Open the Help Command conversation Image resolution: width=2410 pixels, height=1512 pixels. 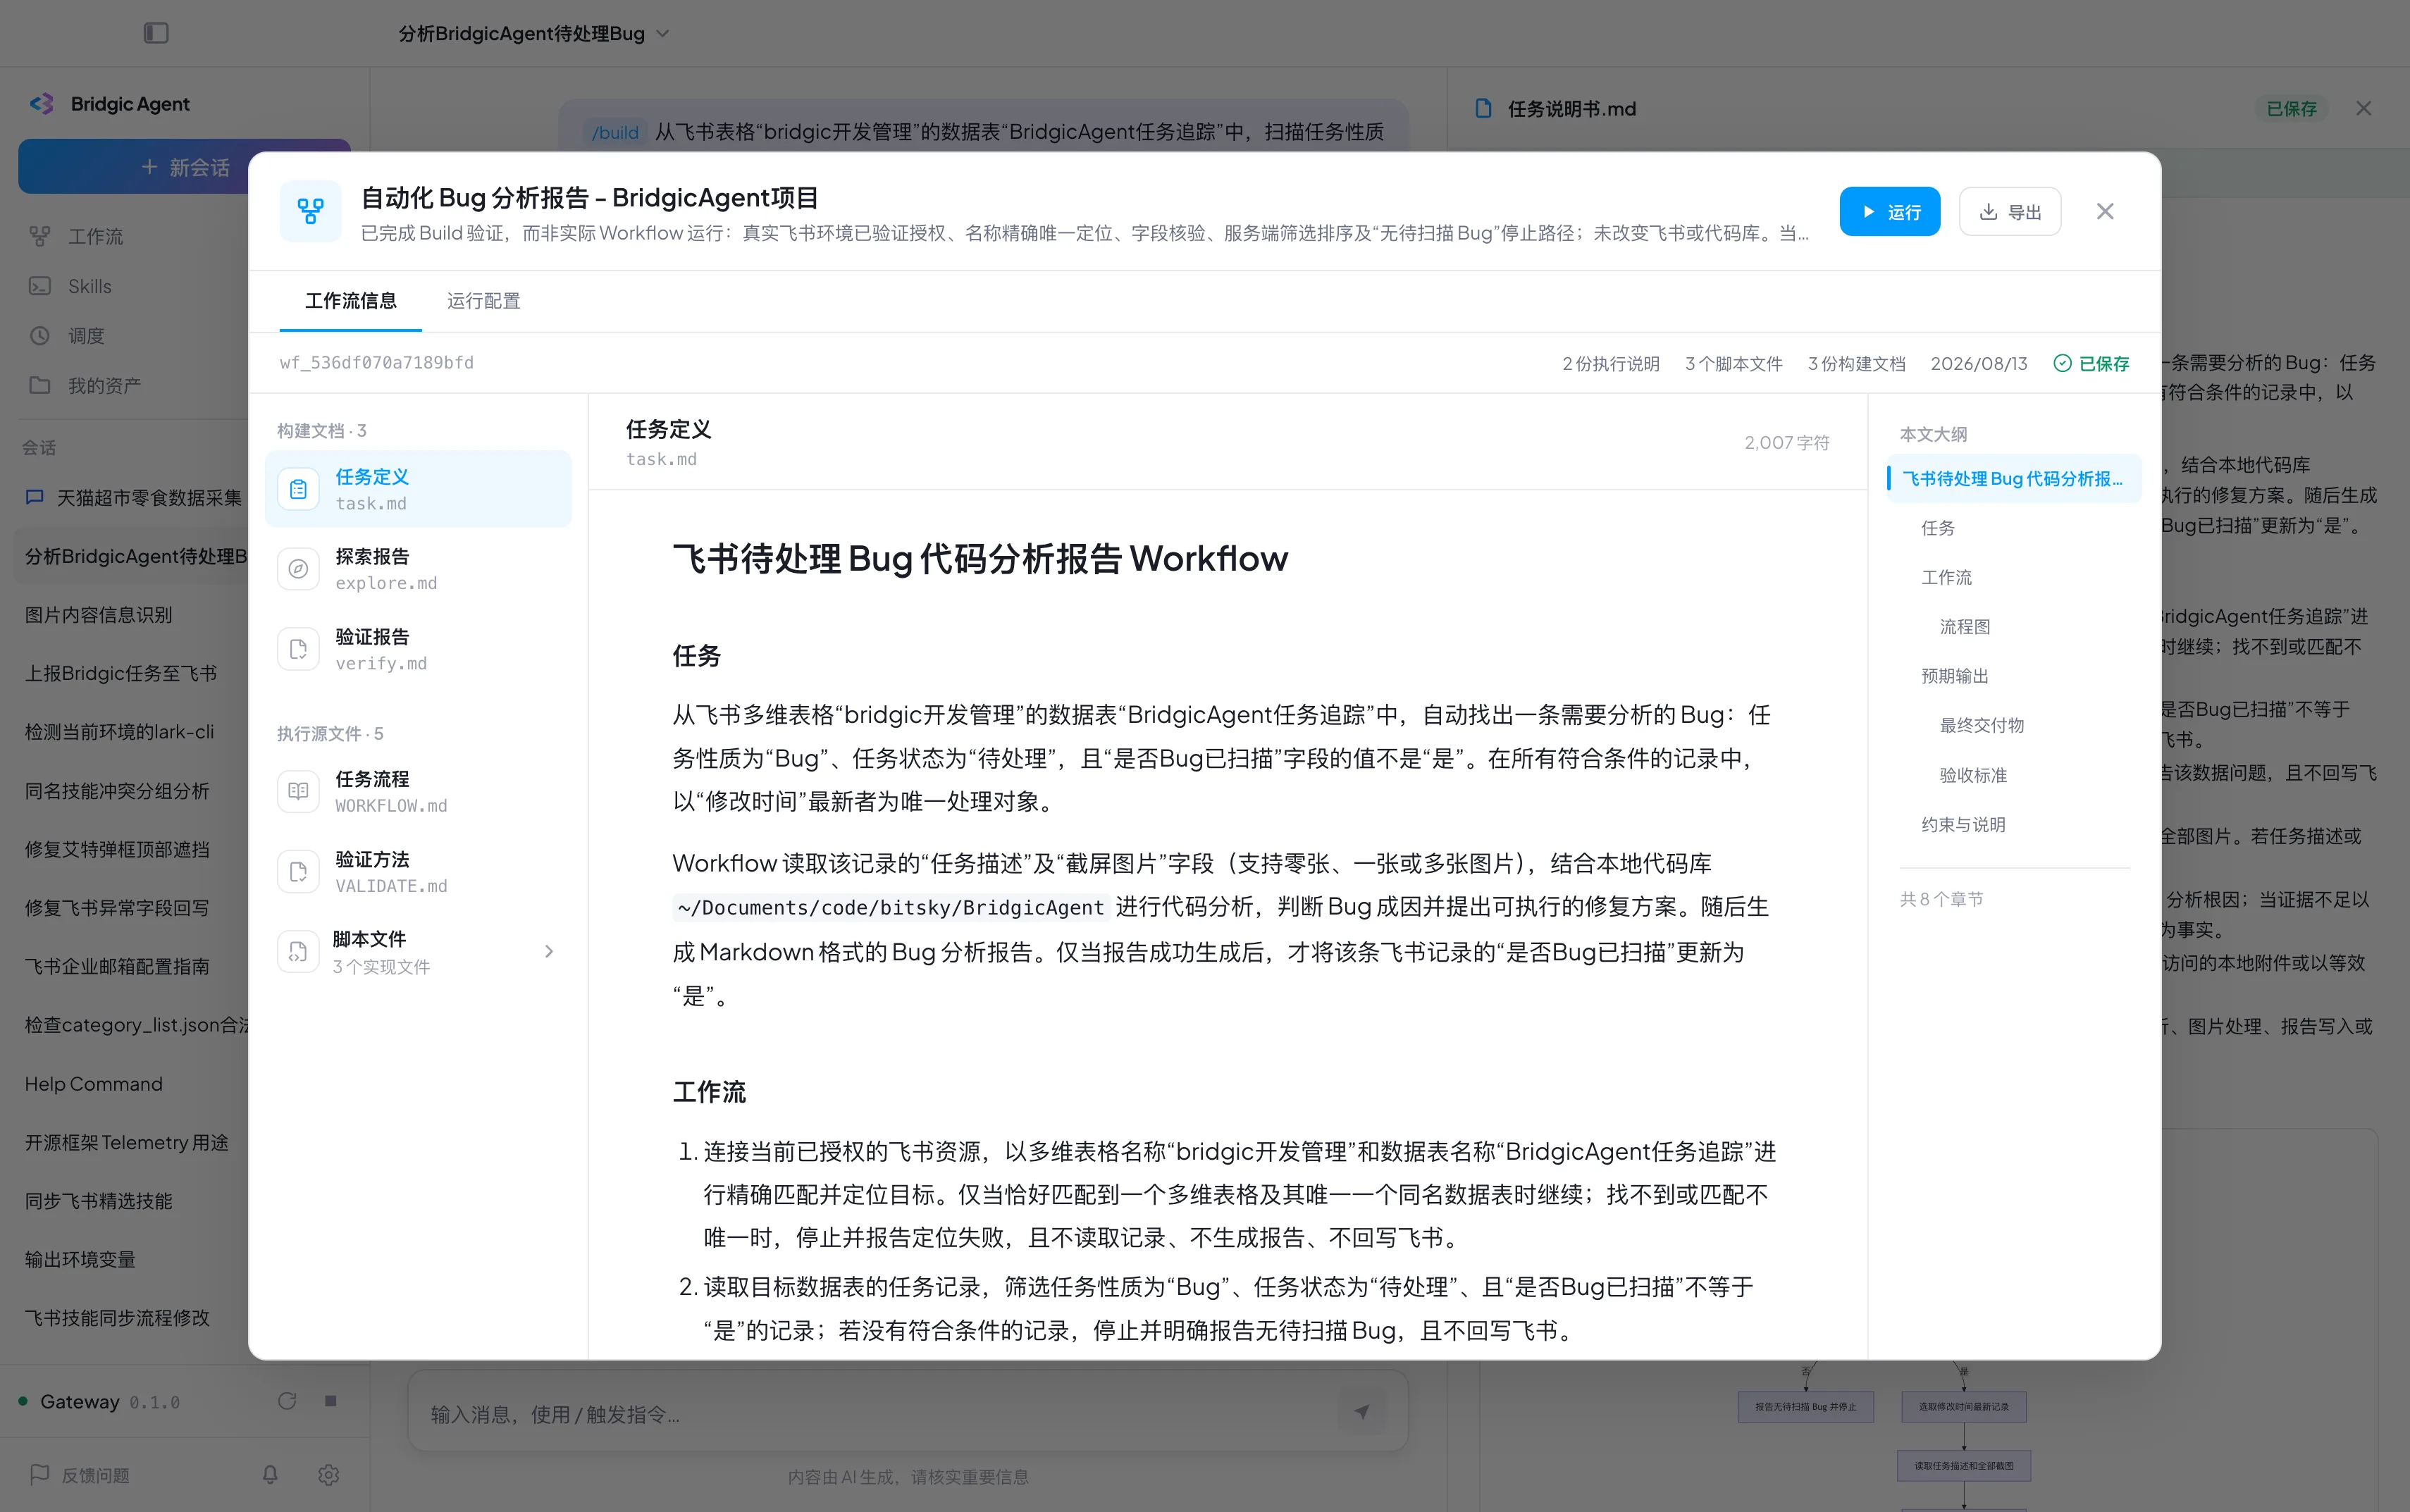click(x=93, y=1084)
